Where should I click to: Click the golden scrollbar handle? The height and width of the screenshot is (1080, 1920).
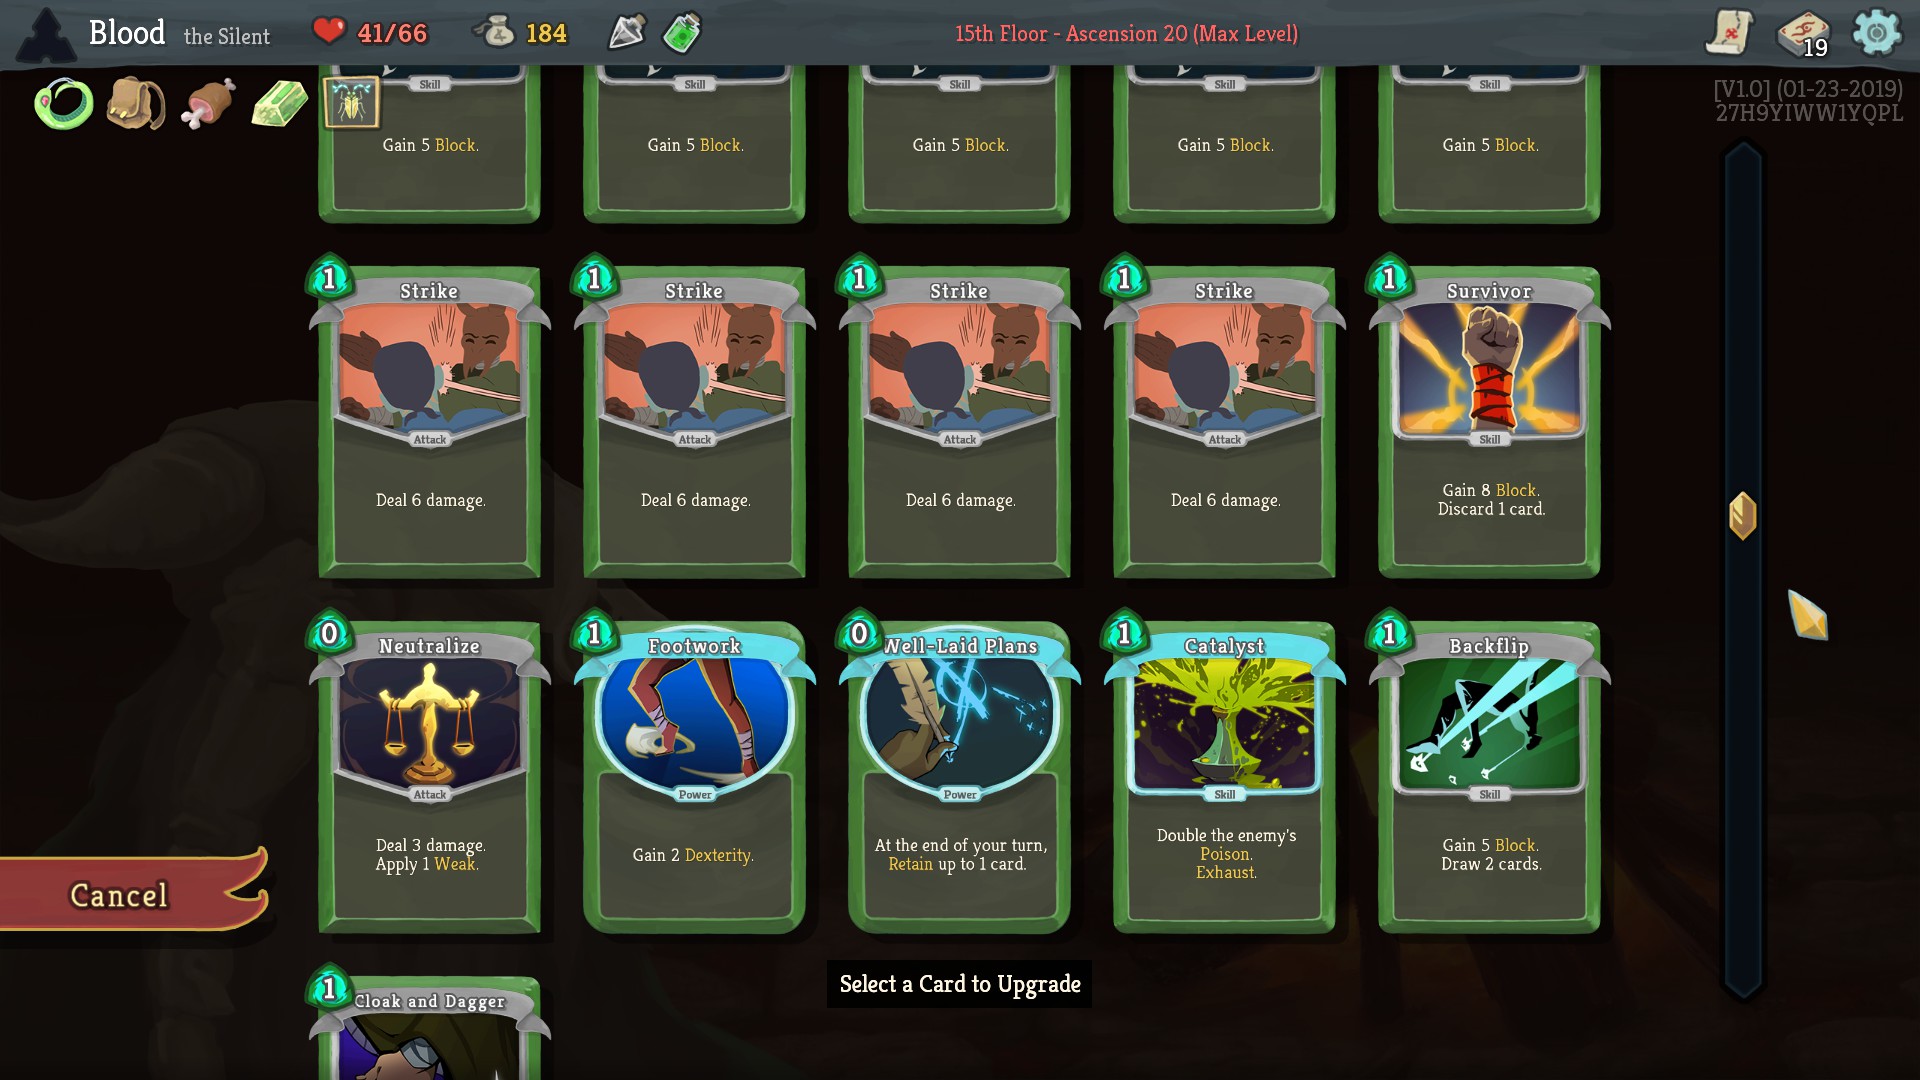click(x=1743, y=516)
